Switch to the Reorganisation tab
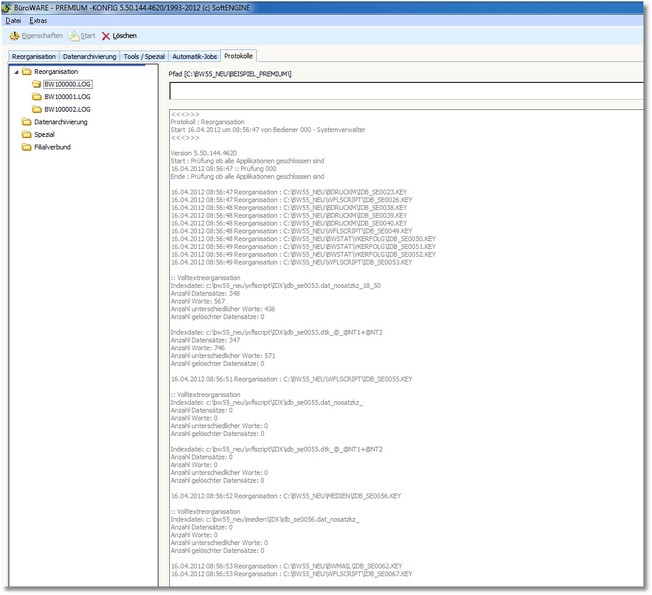This screenshot has height=595, width=652. pyautogui.click(x=34, y=57)
